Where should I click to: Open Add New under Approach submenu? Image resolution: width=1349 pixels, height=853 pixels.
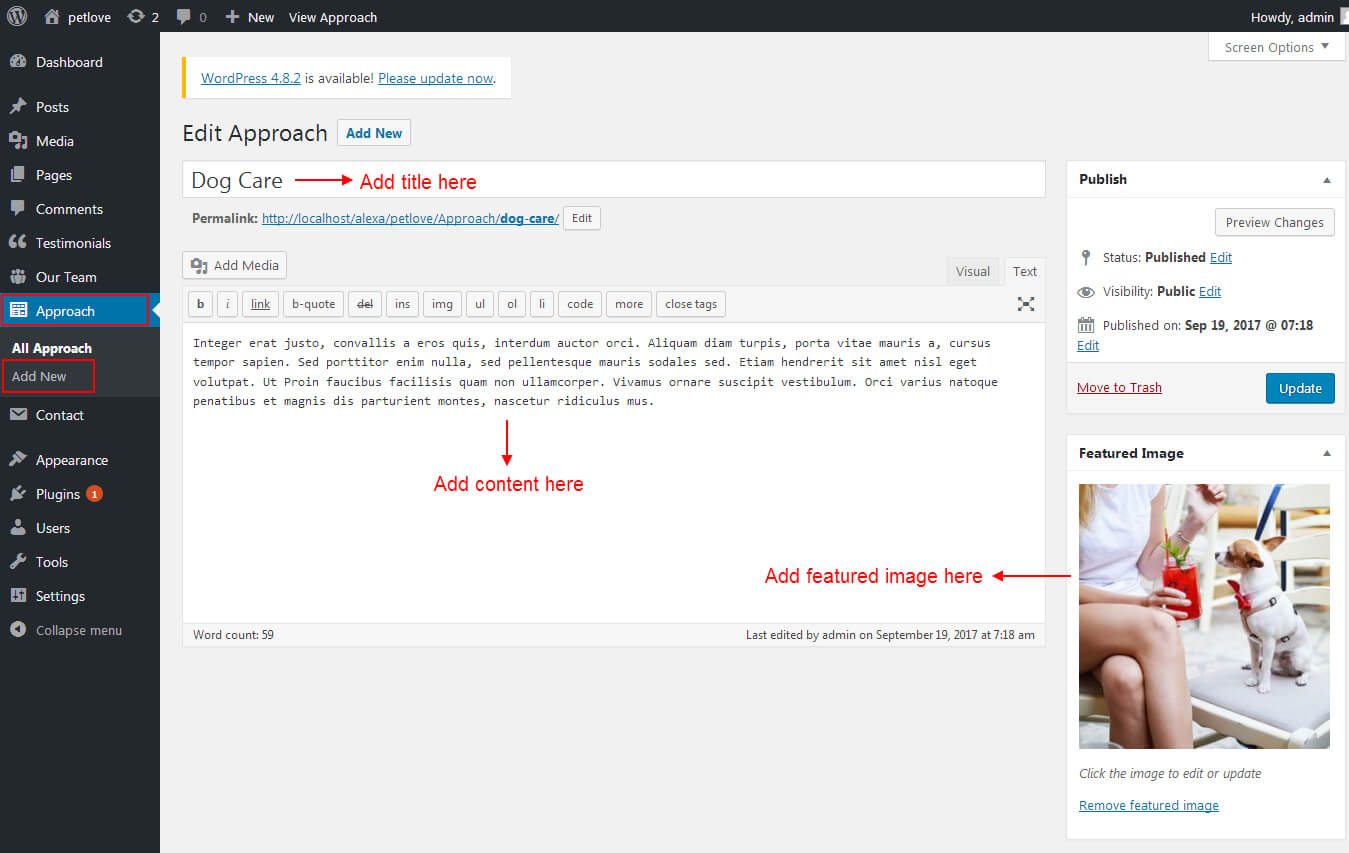tap(39, 376)
